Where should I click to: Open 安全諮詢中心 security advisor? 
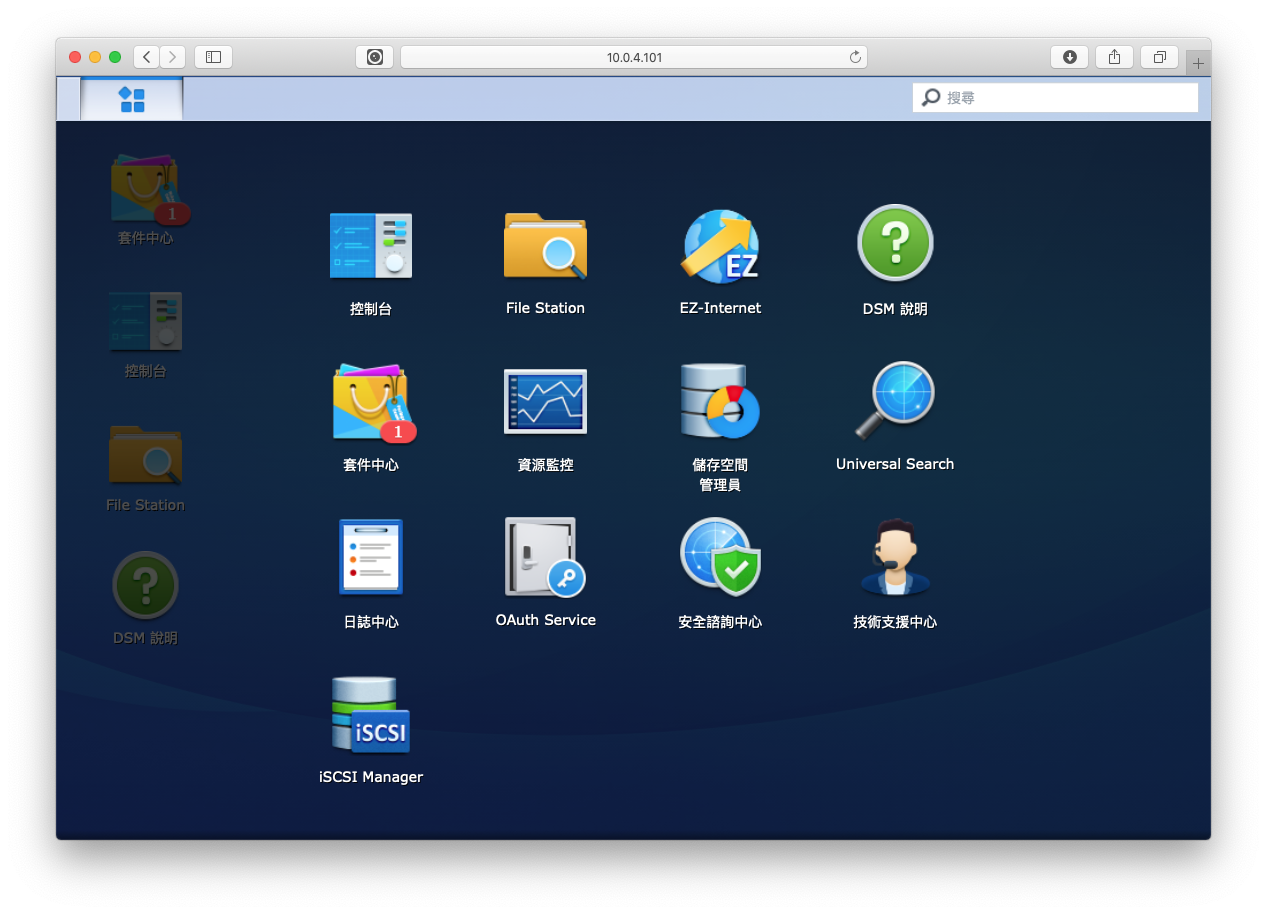click(720, 557)
